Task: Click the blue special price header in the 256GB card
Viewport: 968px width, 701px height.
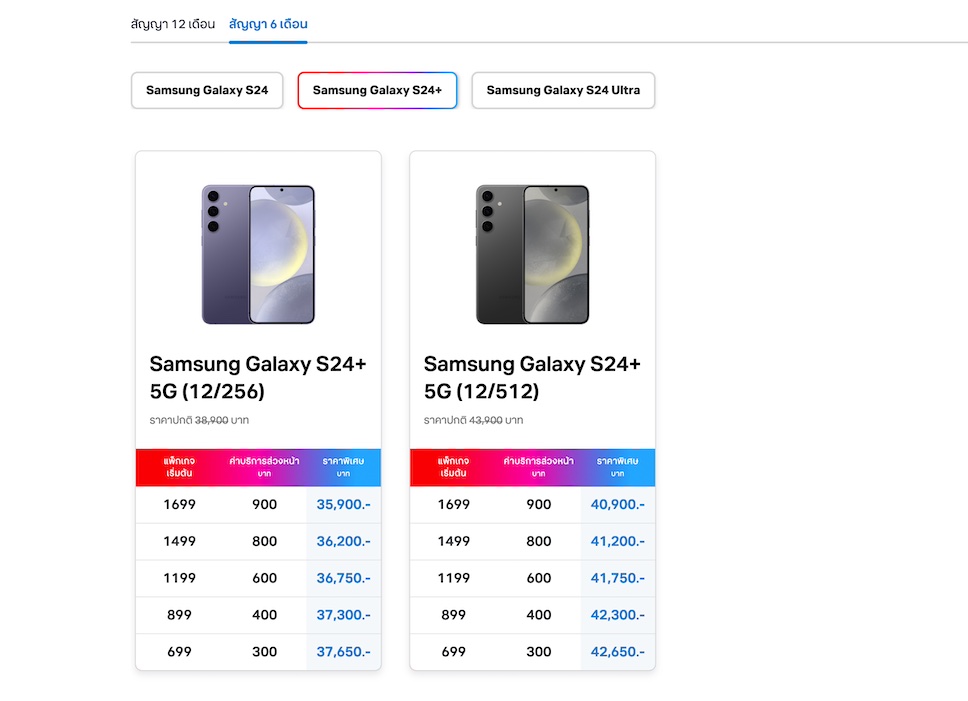Action: [343, 467]
